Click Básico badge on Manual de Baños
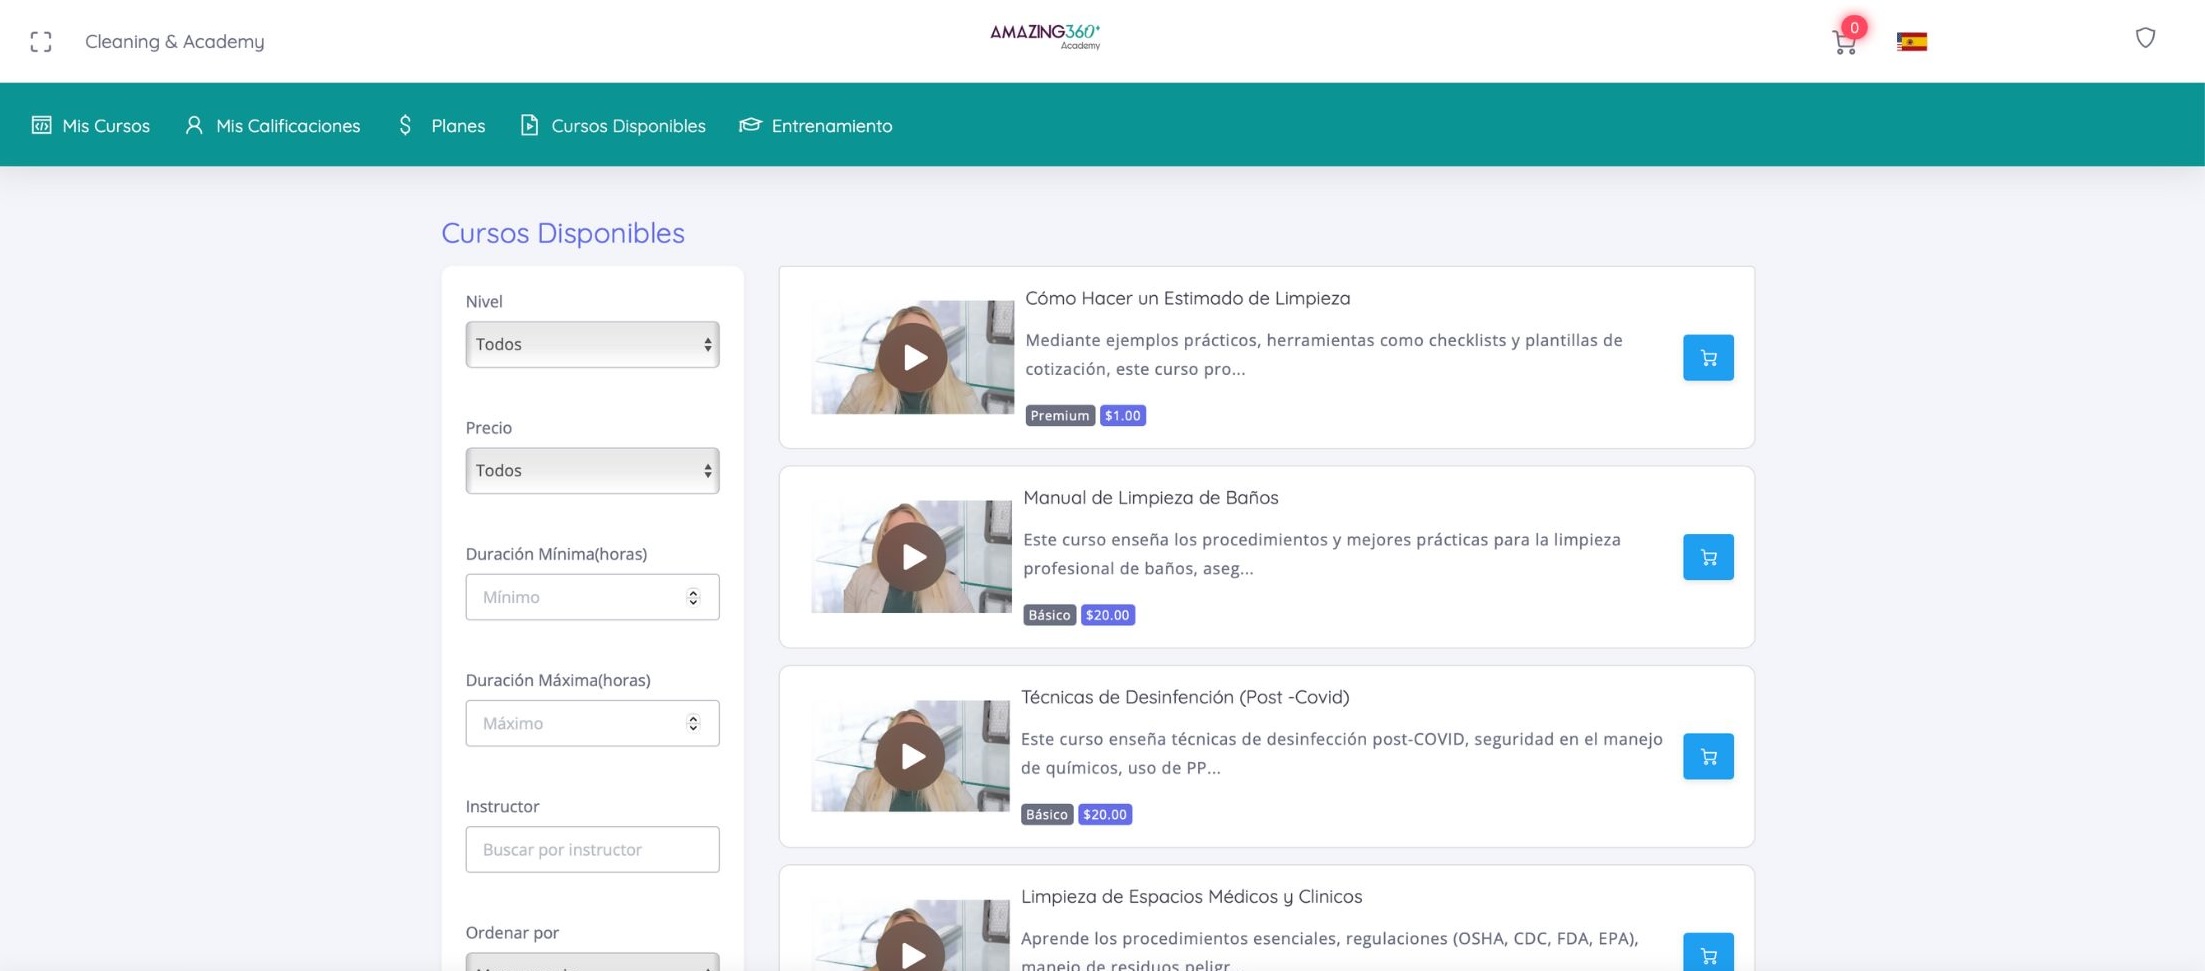 click(1049, 615)
